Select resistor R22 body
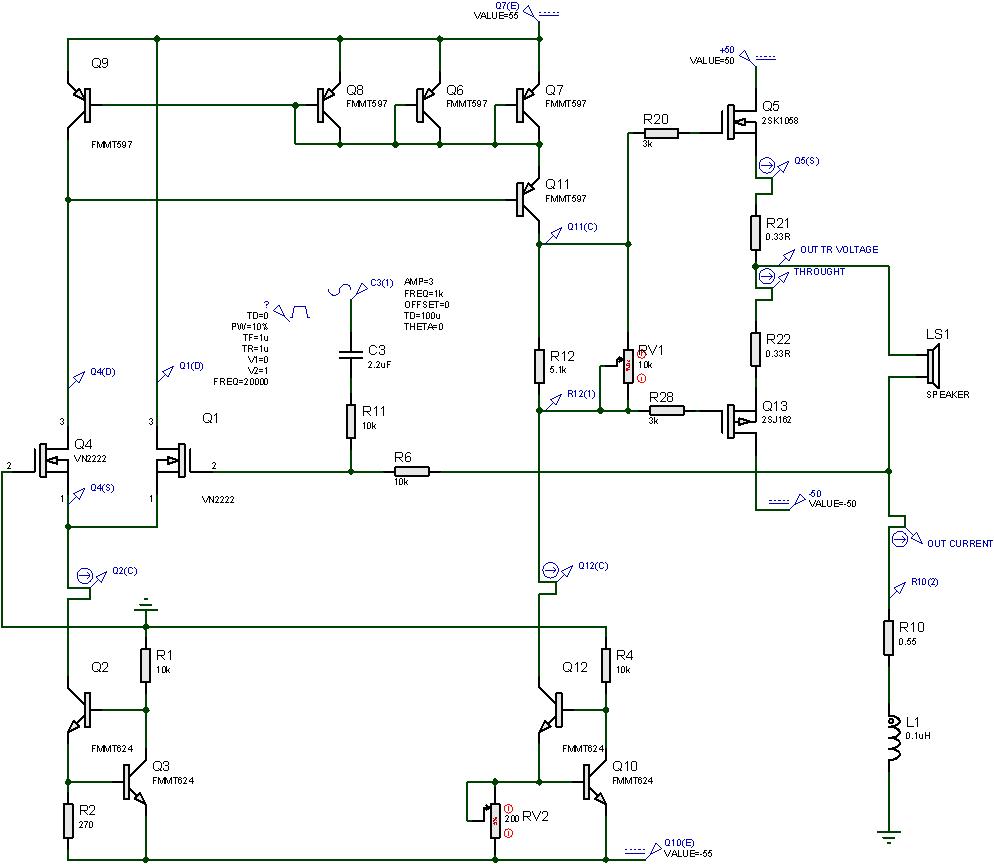Viewport: 994px width, 864px height. click(755, 349)
